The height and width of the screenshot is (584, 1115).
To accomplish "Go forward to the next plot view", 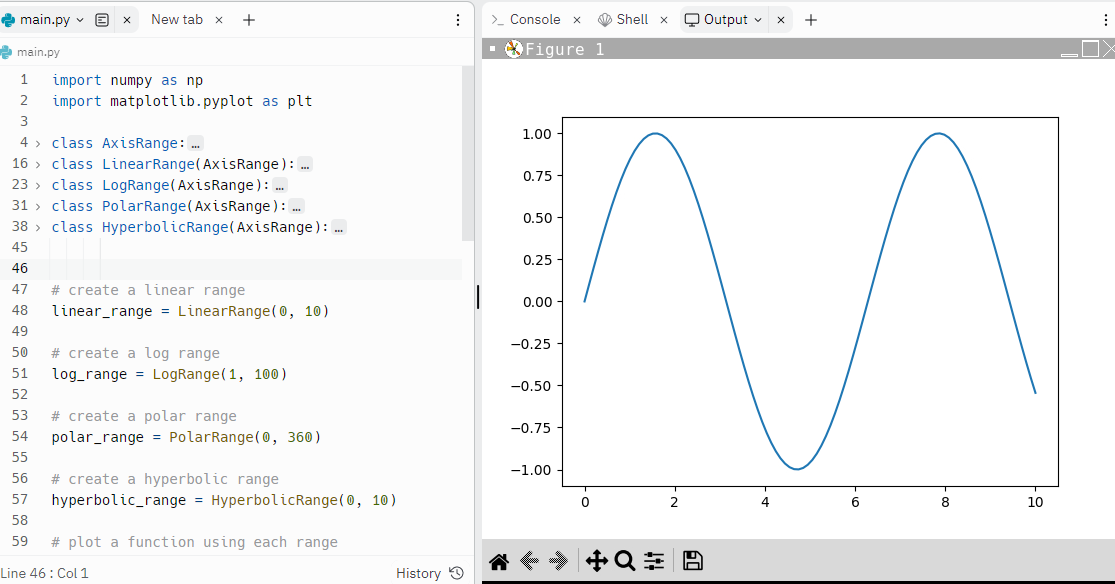I will pos(558,561).
